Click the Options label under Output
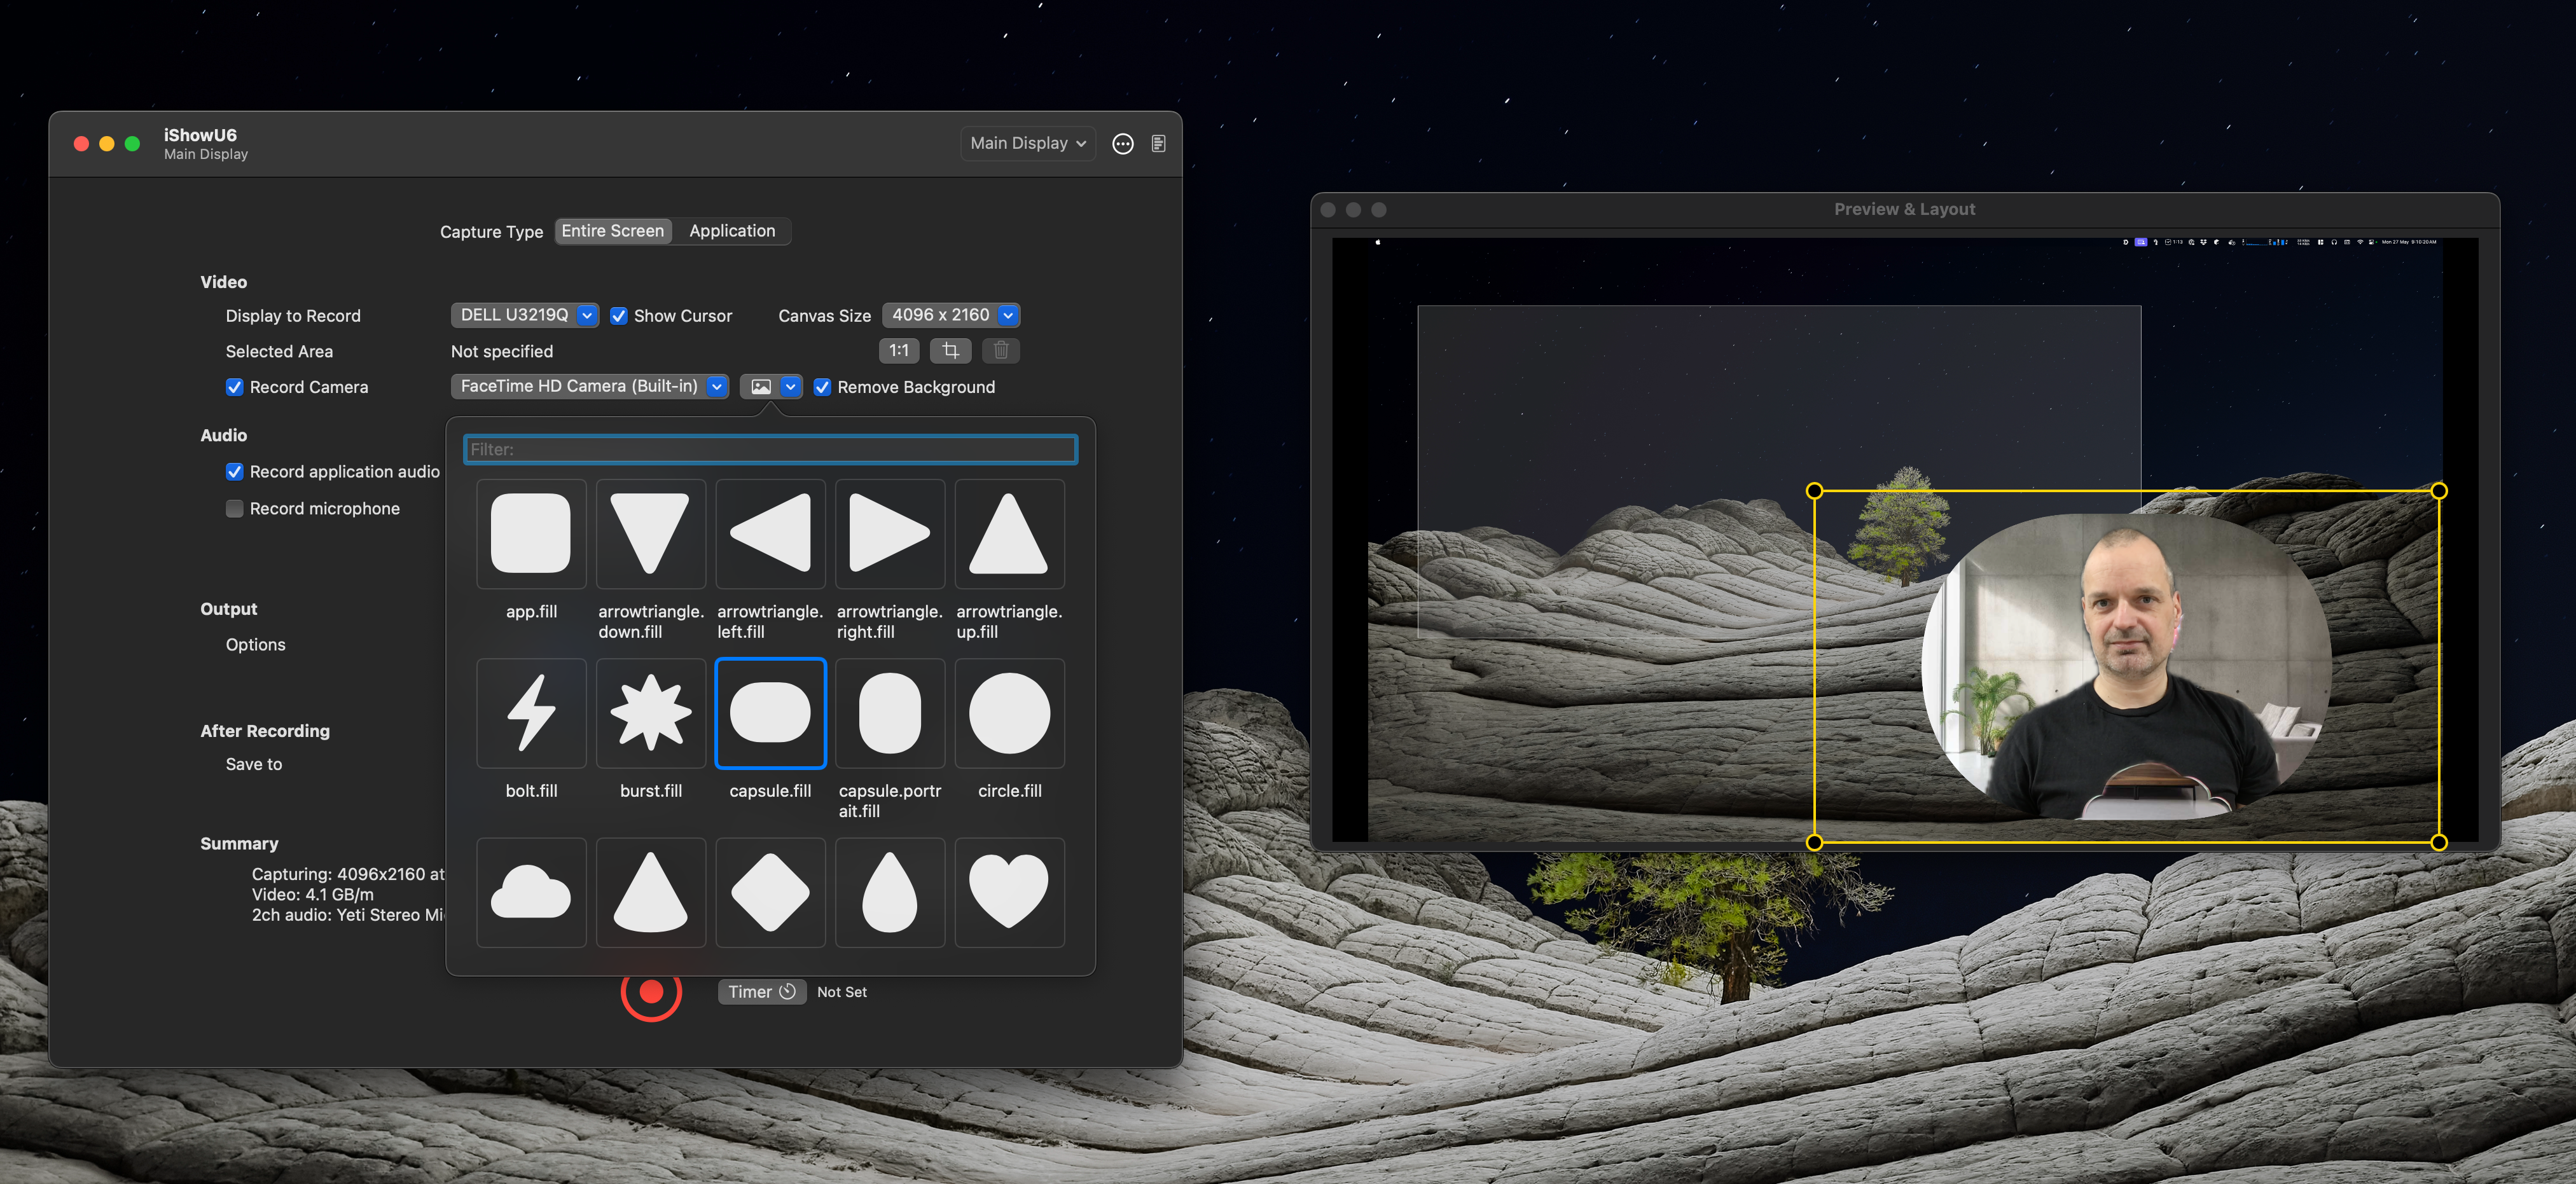 click(x=255, y=645)
